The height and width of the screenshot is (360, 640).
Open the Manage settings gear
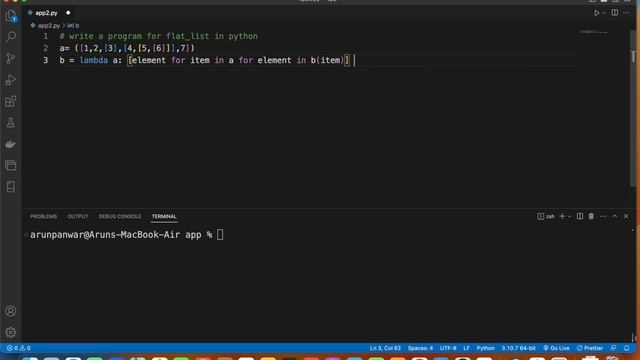pyautogui.click(x=11, y=332)
